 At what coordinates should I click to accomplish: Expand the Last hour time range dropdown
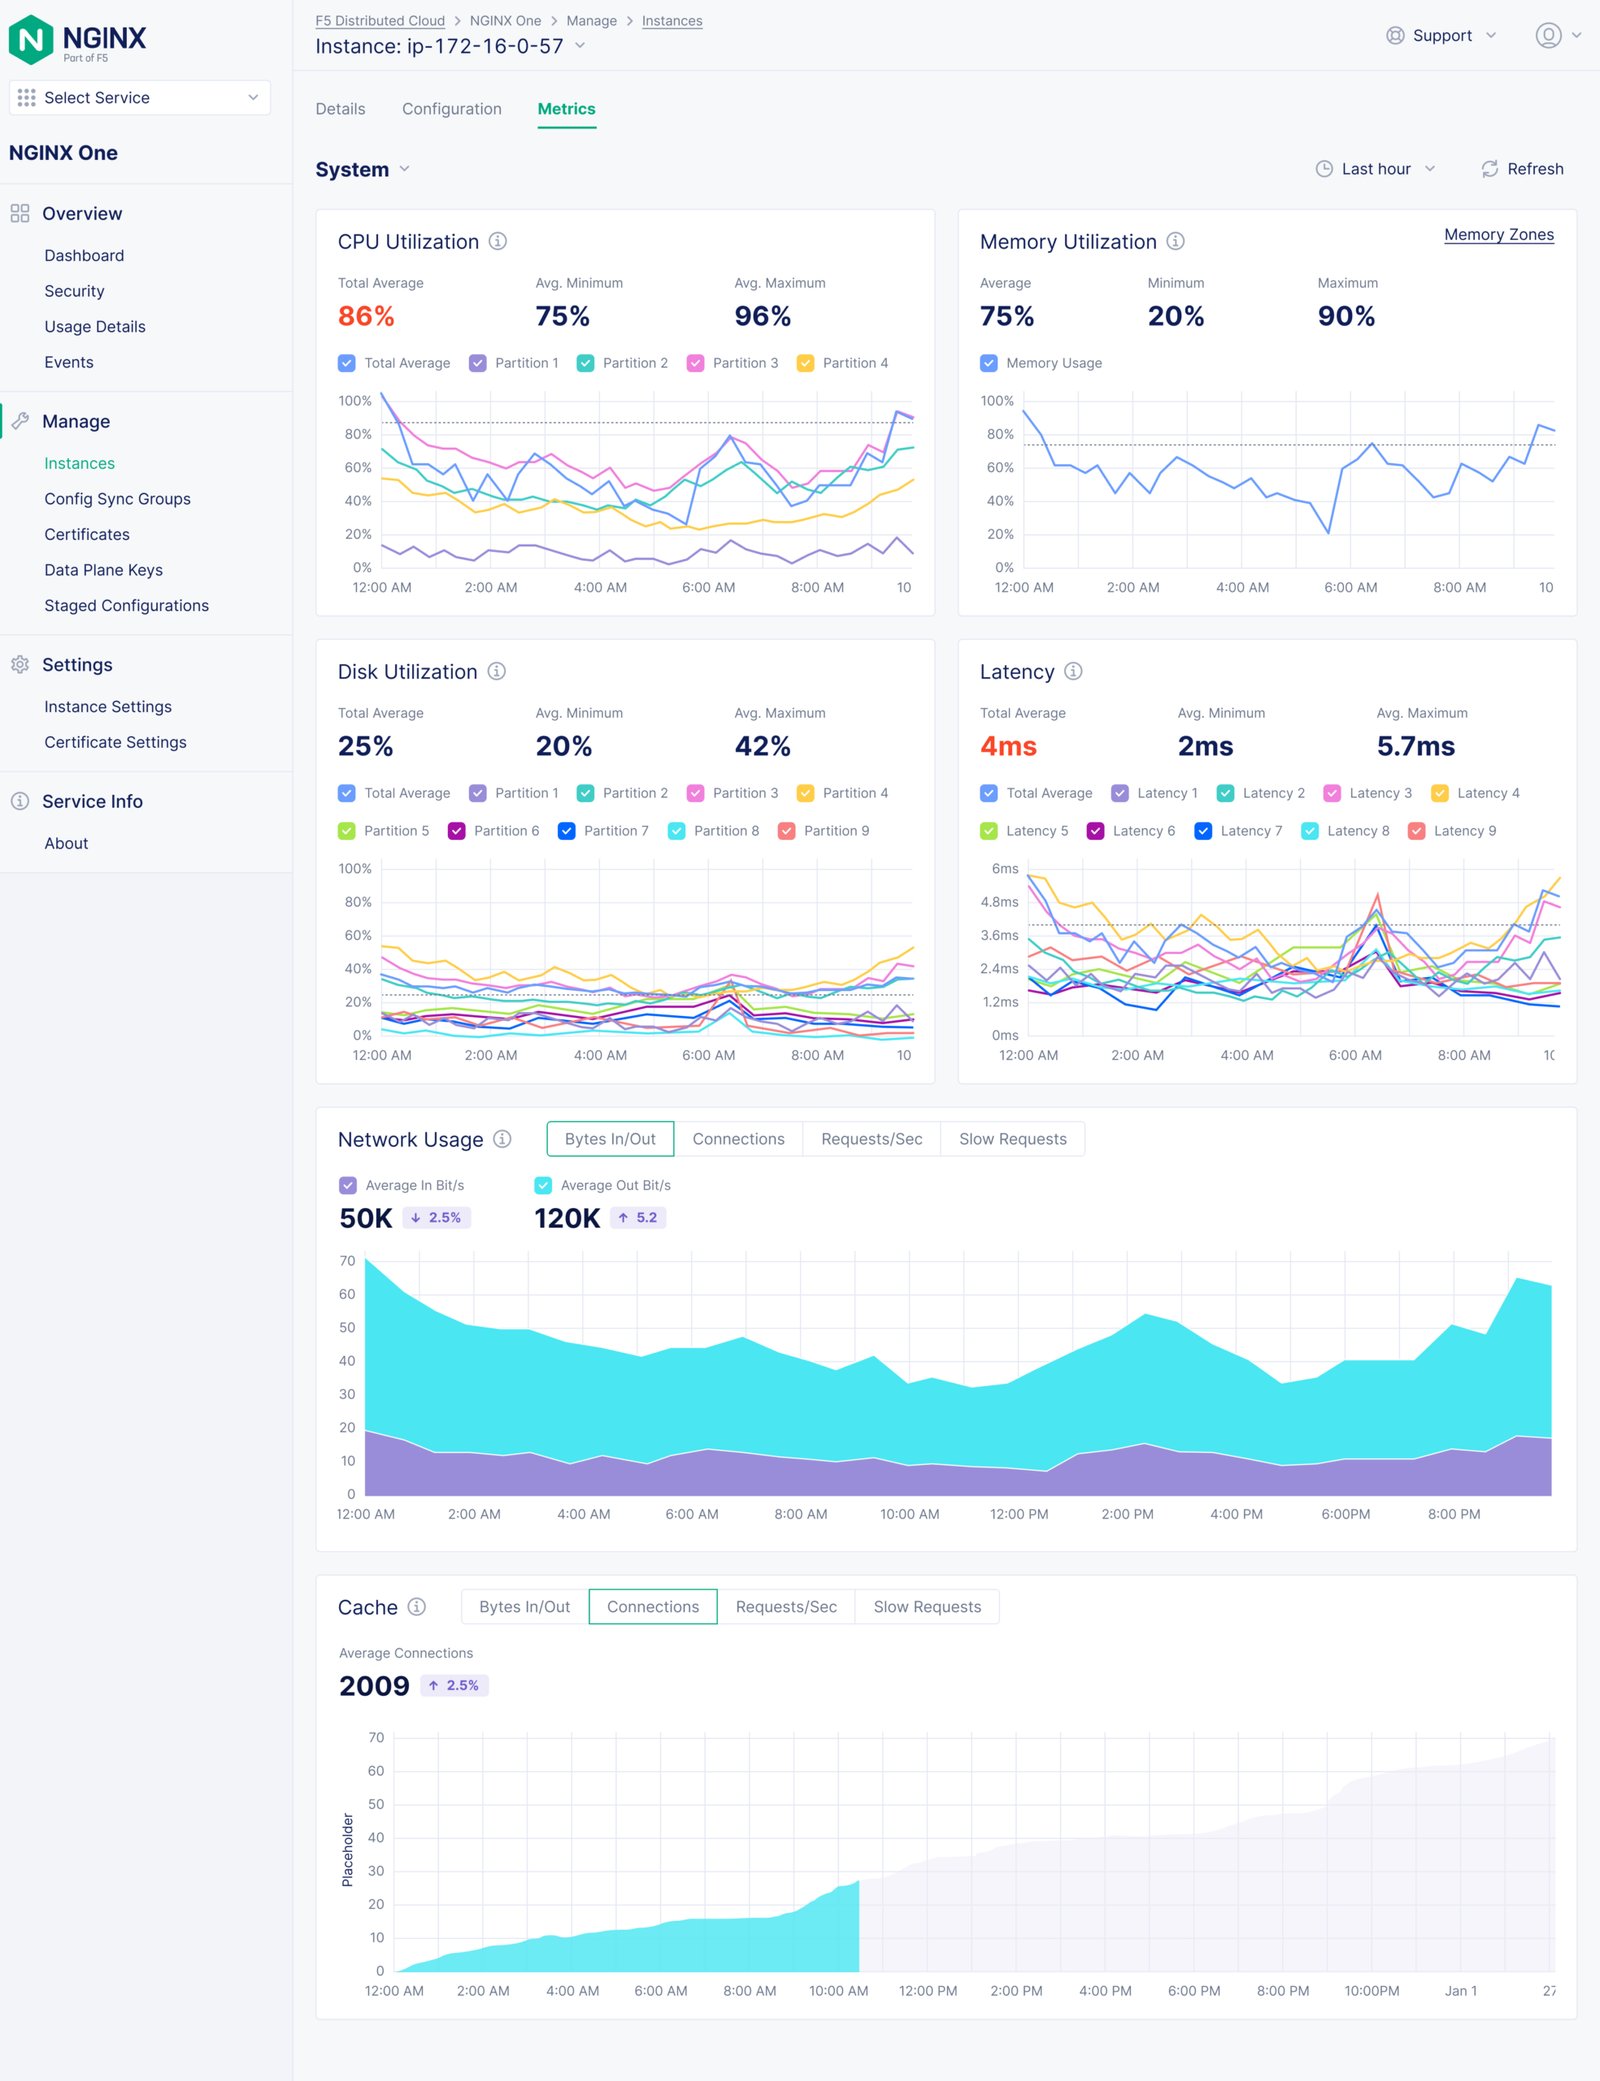point(1376,169)
